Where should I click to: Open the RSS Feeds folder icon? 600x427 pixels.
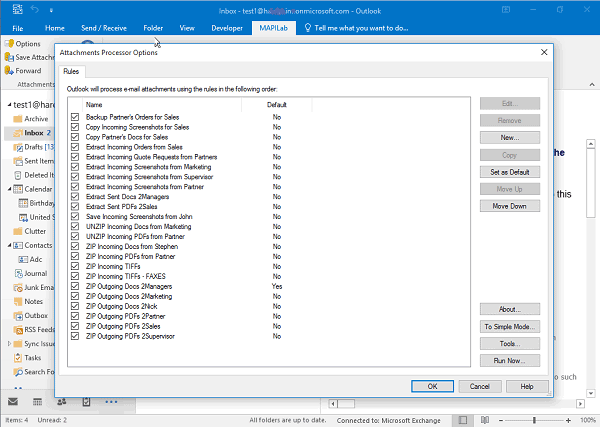[x=18, y=330]
